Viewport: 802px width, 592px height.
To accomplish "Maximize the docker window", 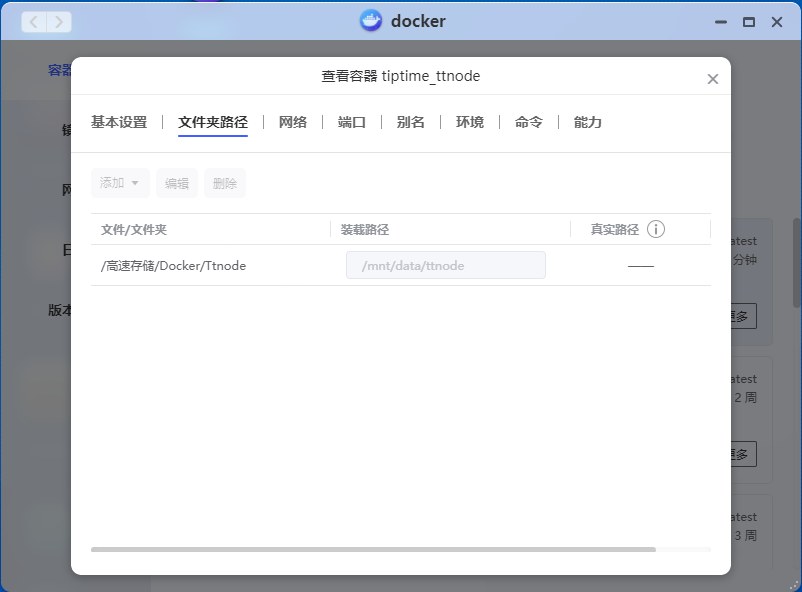I will point(748,21).
